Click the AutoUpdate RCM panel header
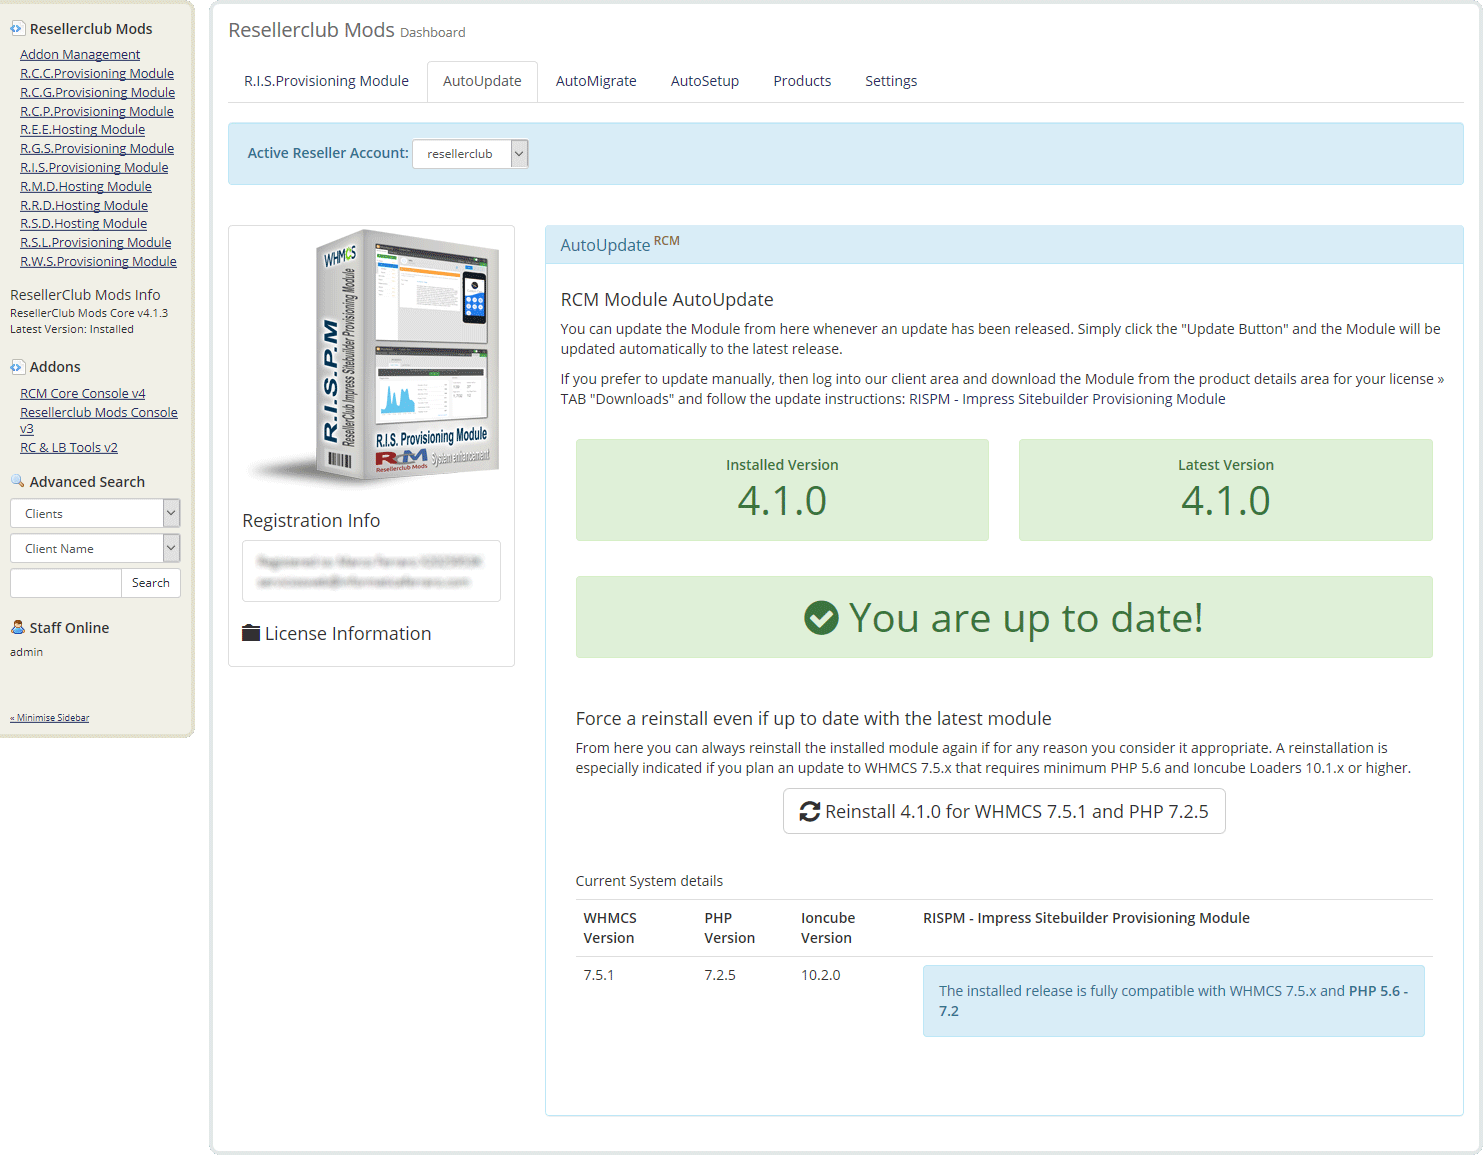Screen dimensions: 1483x1155 (x=1004, y=245)
